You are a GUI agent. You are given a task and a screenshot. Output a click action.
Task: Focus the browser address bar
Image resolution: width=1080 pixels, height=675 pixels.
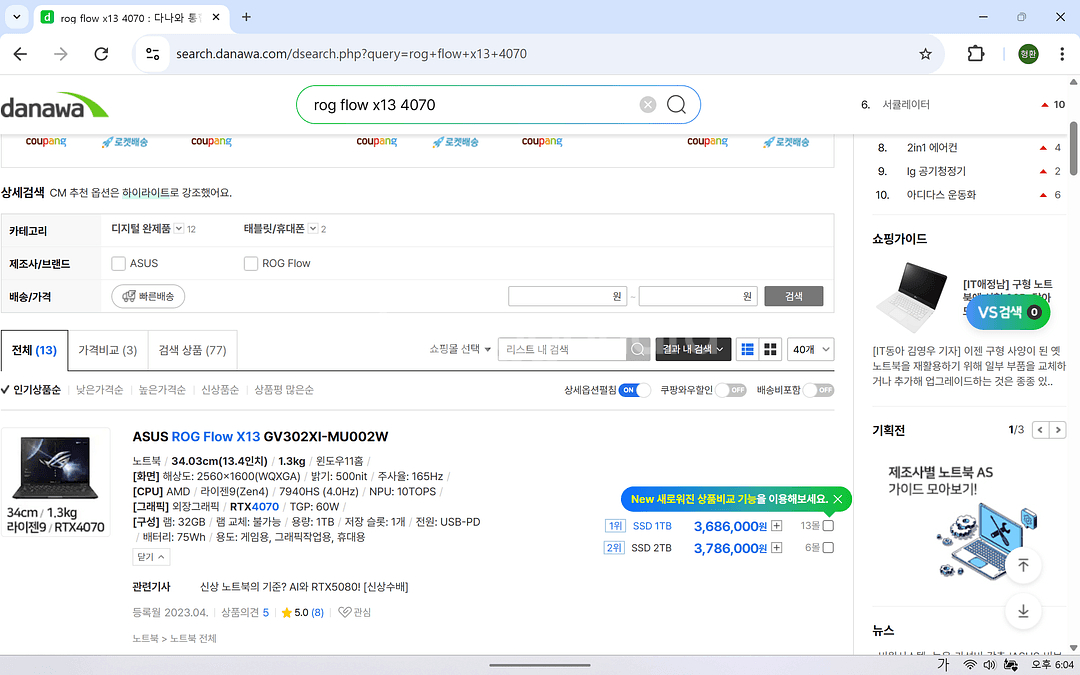tap(537, 54)
